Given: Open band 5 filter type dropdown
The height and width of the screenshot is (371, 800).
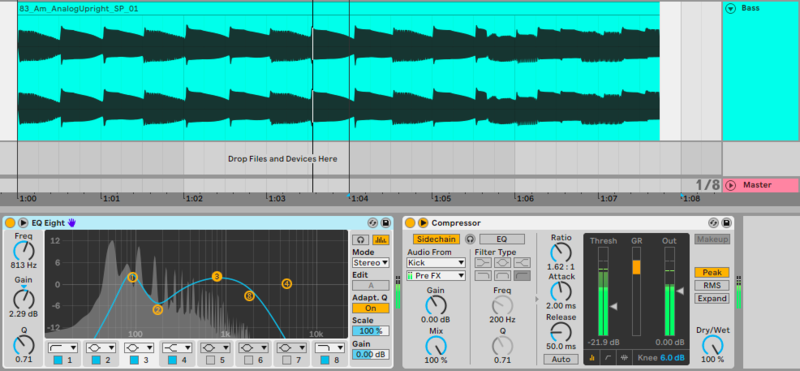Looking at the screenshot, I should tap(215, 348).
